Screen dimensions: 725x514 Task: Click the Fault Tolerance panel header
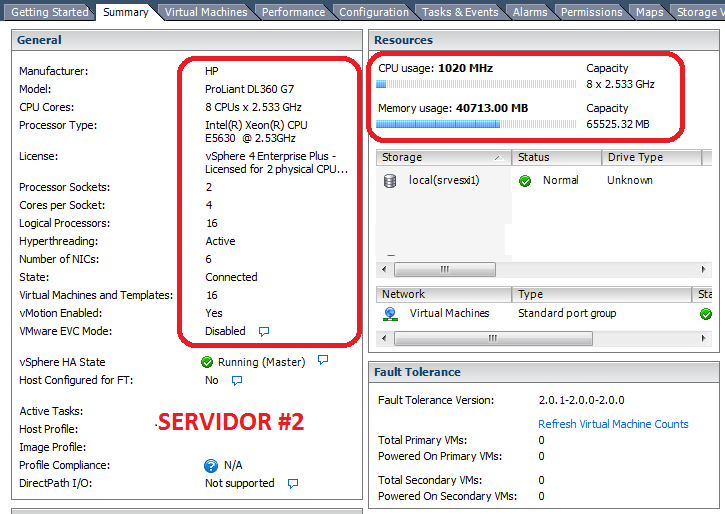tap(544, 372)
